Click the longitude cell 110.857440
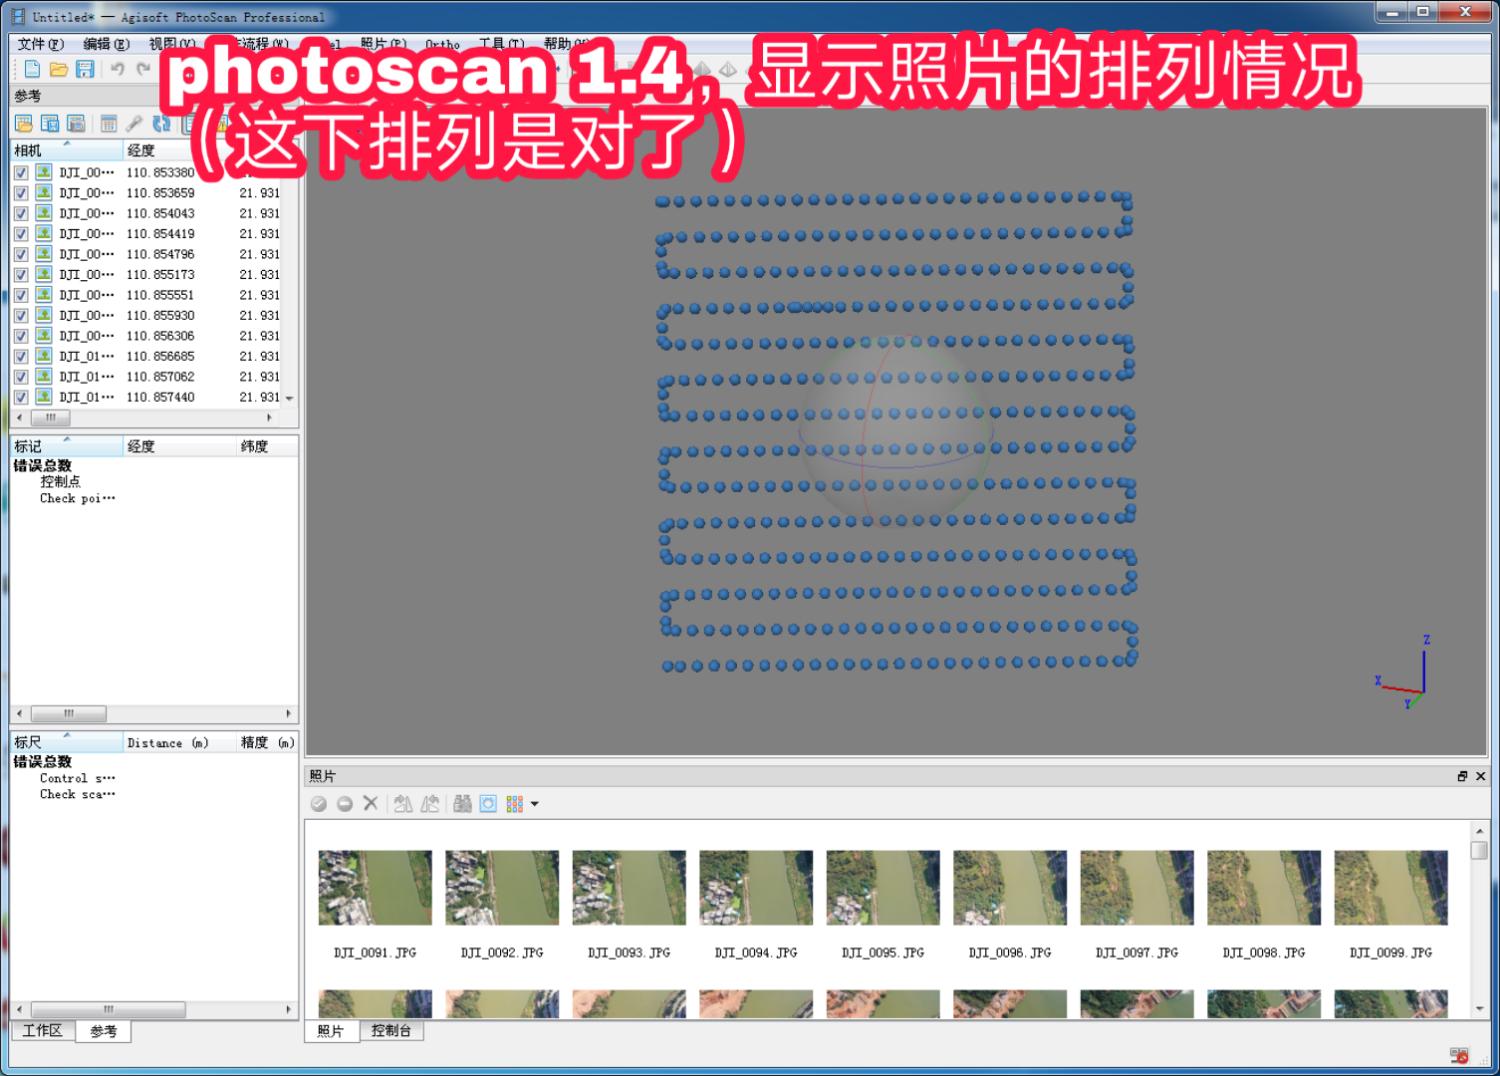The image size is (1500, 1076). tap(160, 397)
